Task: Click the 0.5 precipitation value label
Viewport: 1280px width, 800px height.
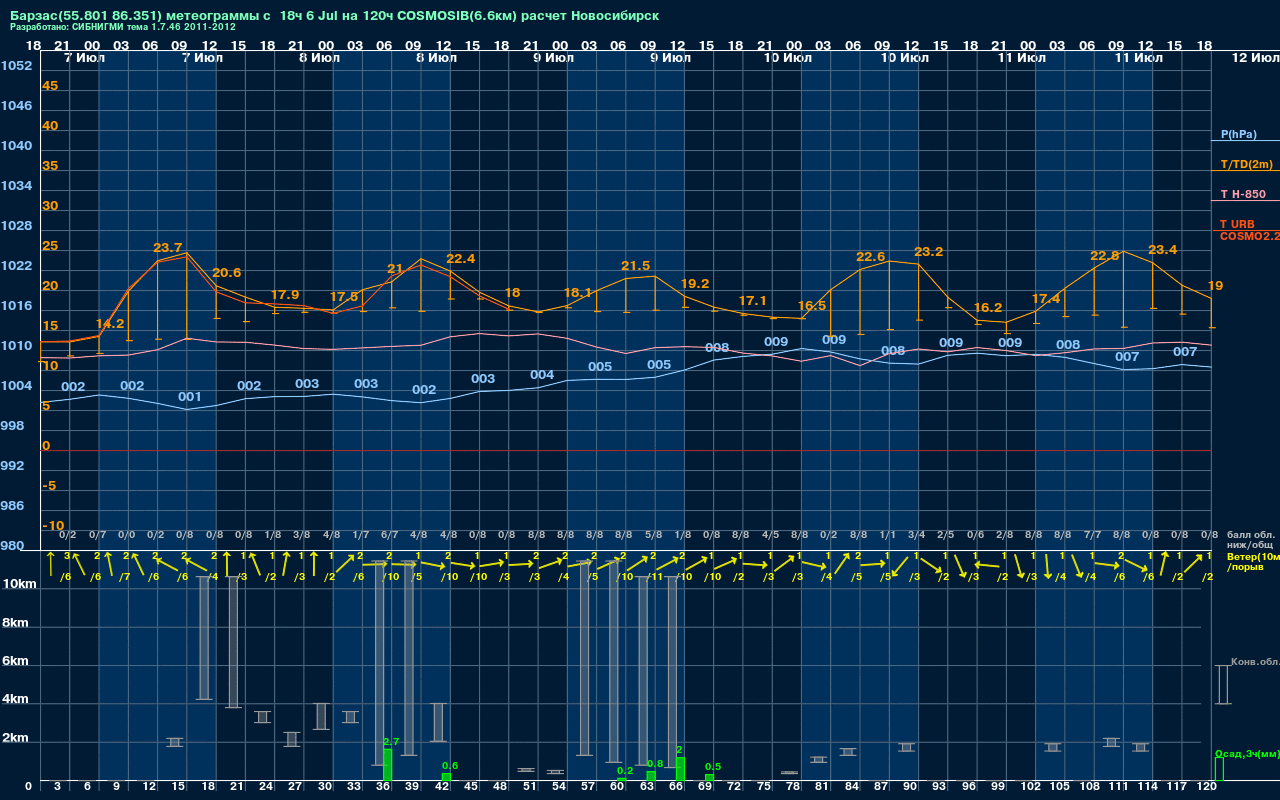Action: [x=713, y=767]
